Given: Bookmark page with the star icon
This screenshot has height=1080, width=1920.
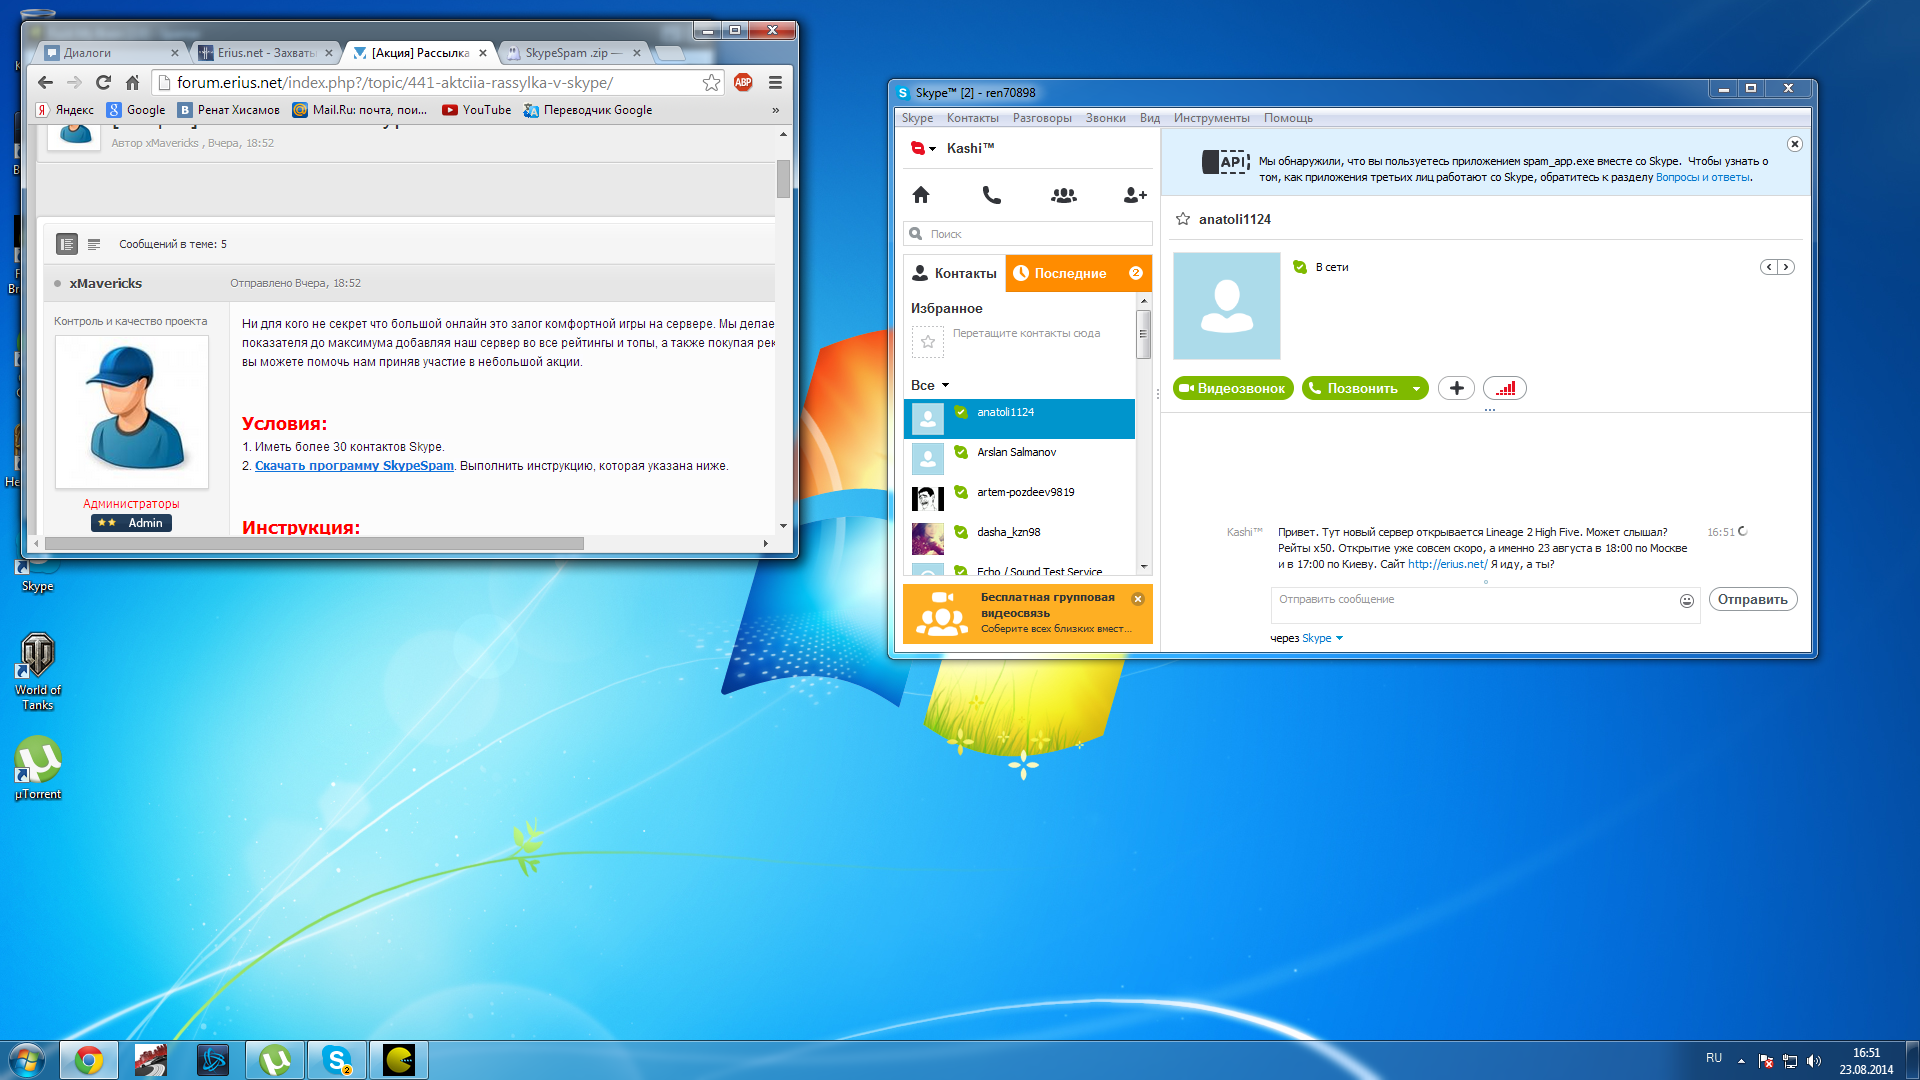Looking at the screenshot, I should (x=711, y=83).
